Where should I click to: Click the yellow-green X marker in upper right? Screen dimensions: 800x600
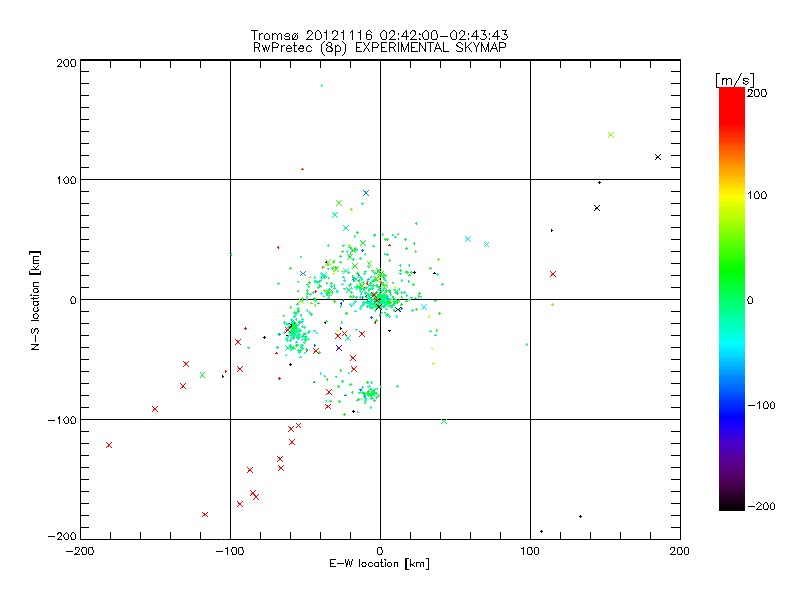[611, 135]
